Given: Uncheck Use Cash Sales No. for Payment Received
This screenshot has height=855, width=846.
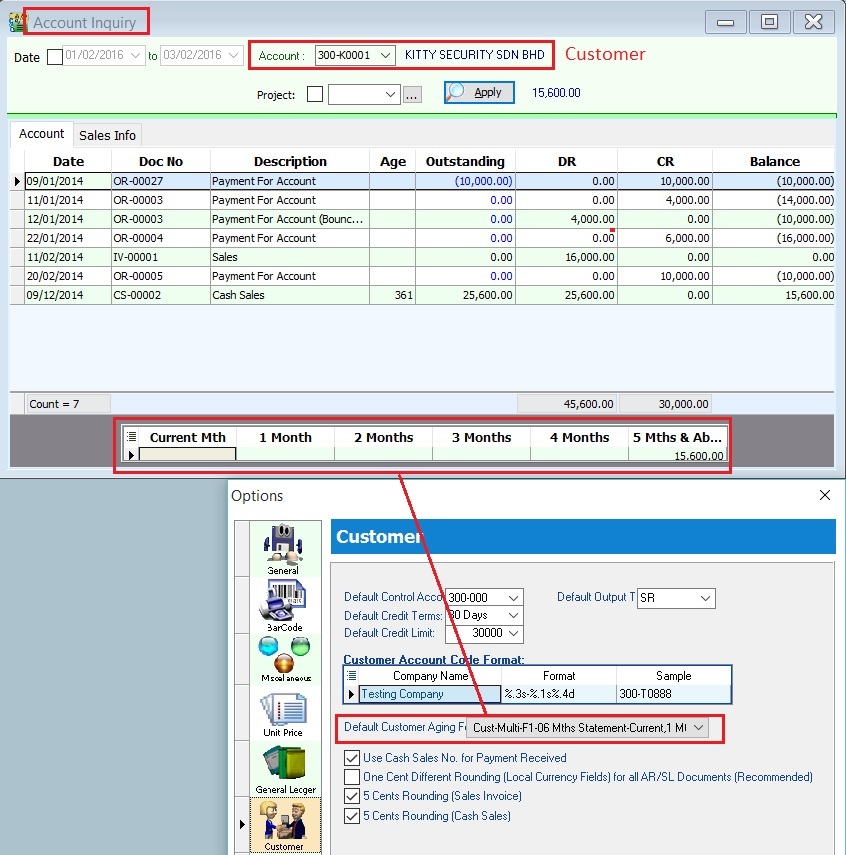Looking at the screenshot, I should 352,758.
